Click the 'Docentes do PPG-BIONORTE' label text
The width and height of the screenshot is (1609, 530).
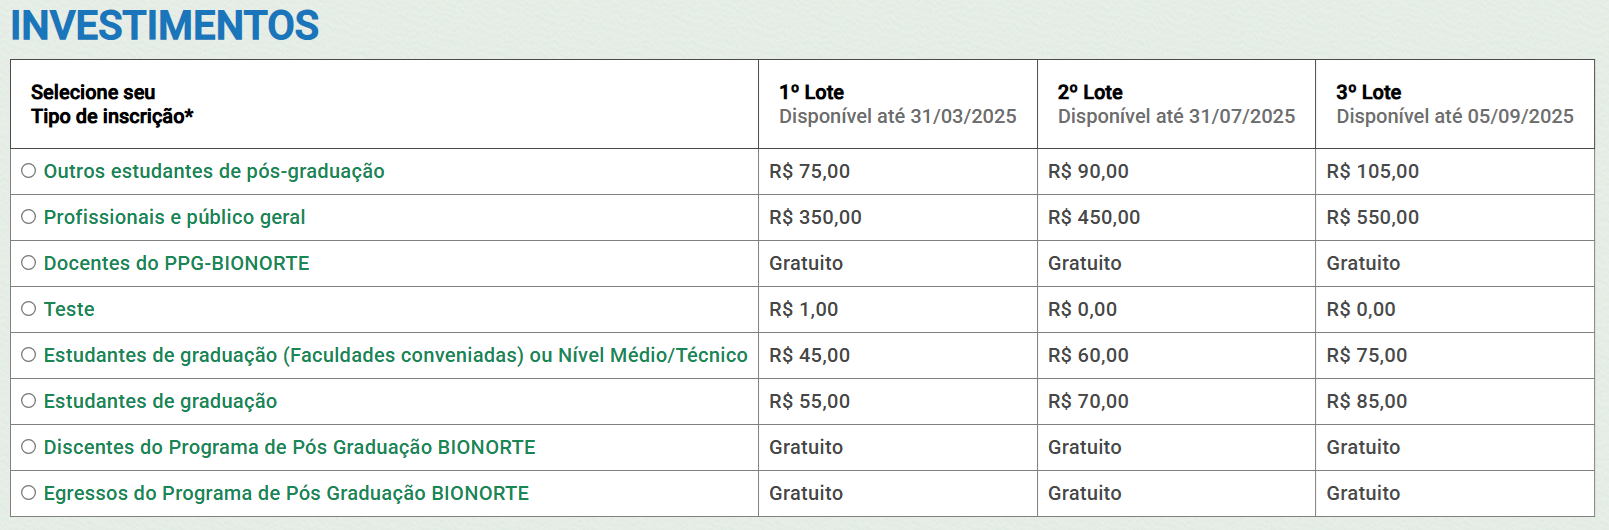tap(176, 263)
